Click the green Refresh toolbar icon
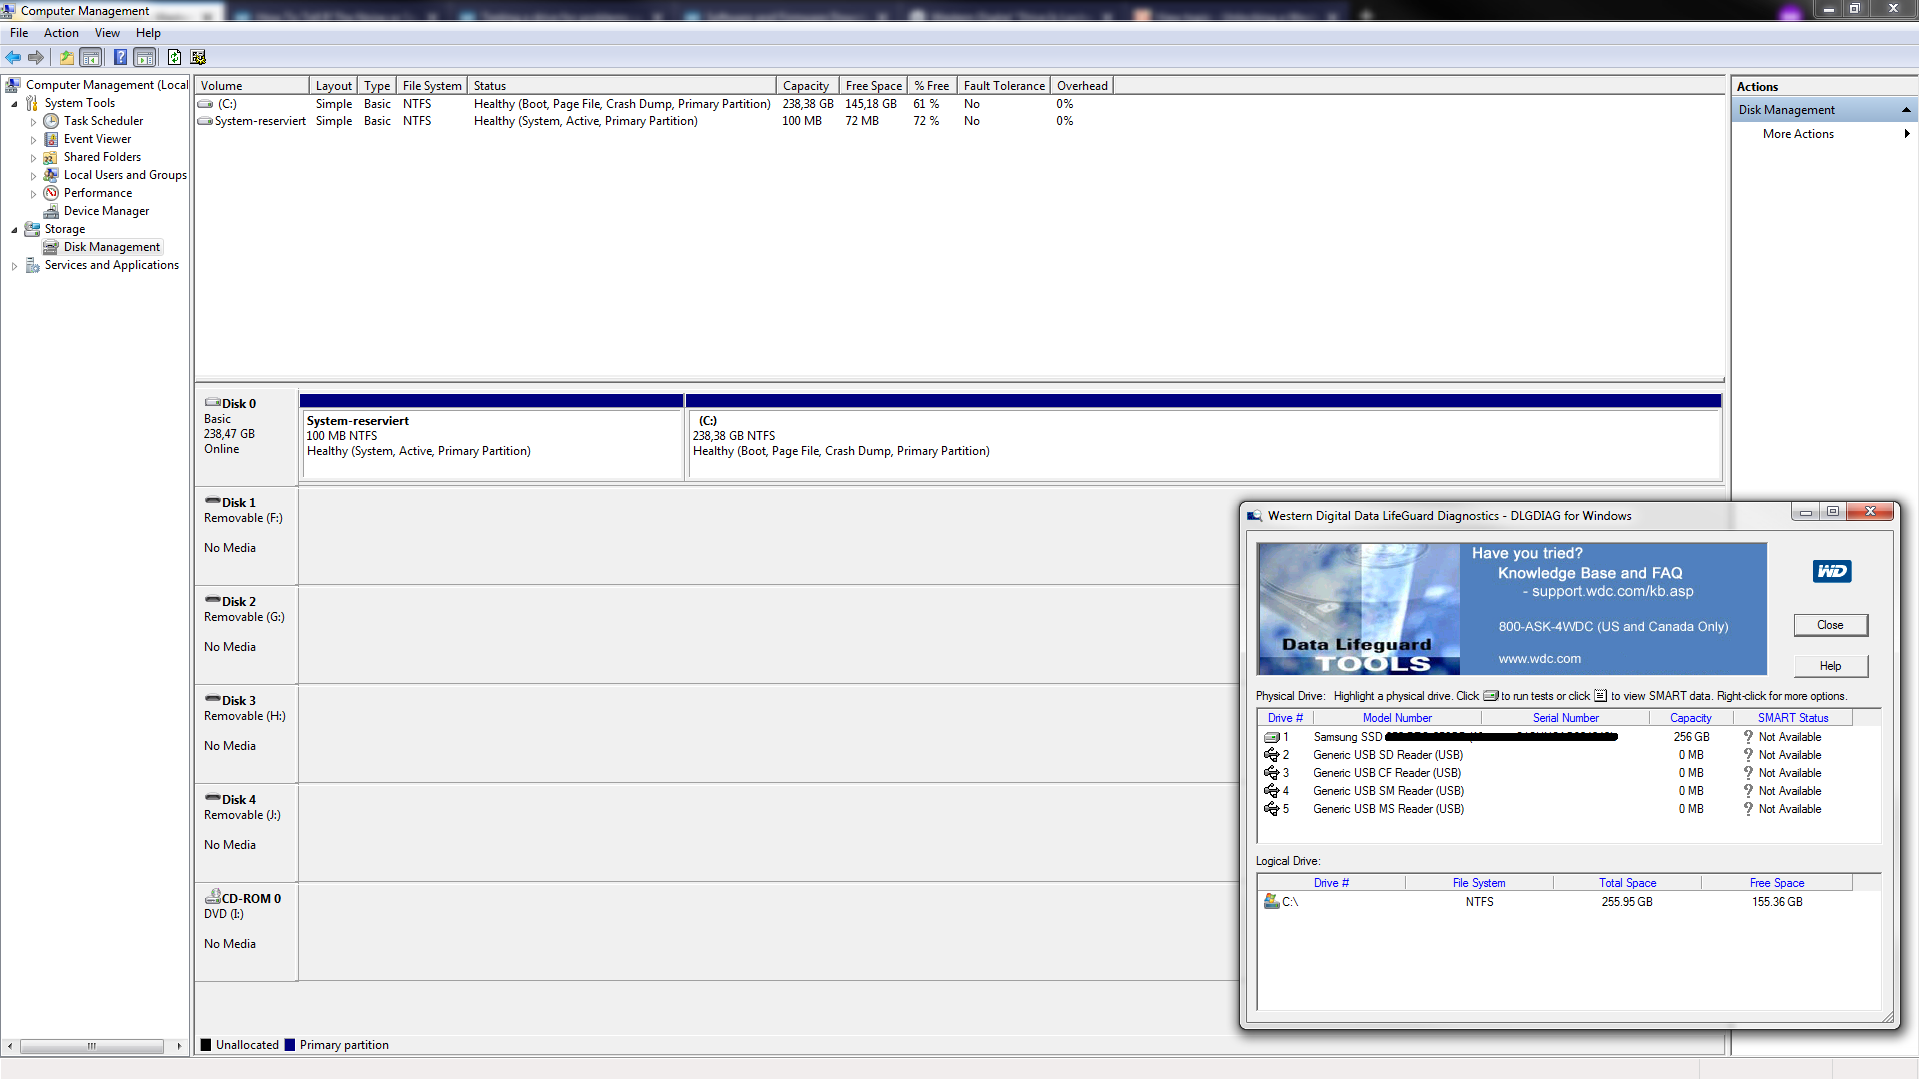The image size is (1919, 1080). click(x=174, y=57)
